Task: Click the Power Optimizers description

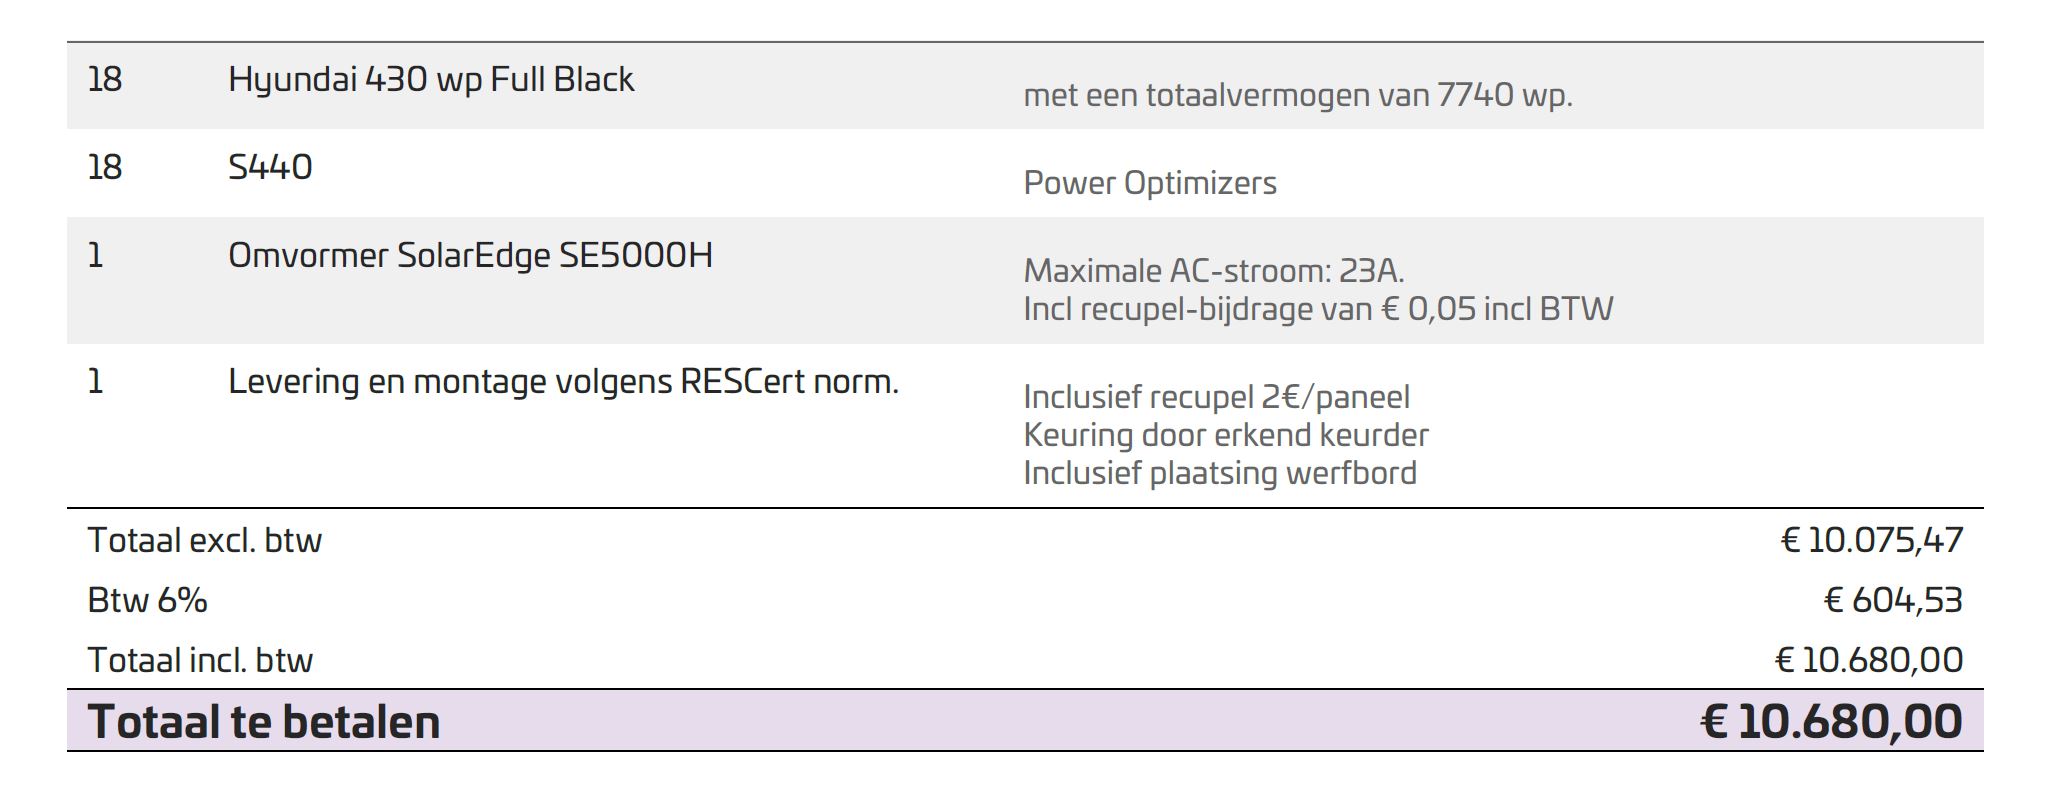Action: tap(1150, 184)
